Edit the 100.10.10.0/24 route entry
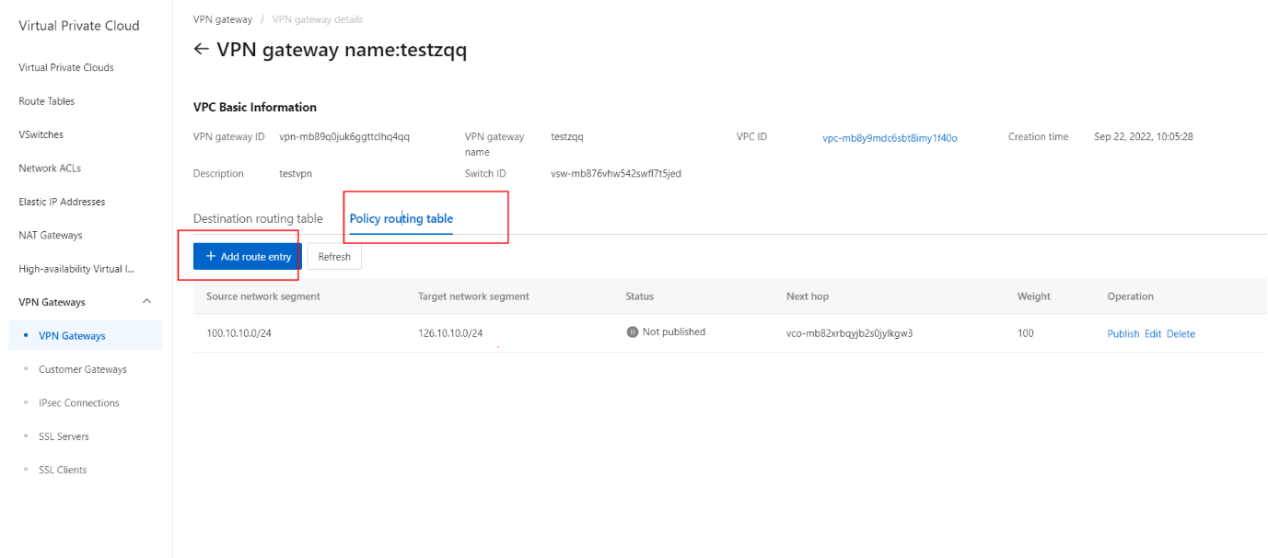 point(1153,334)
